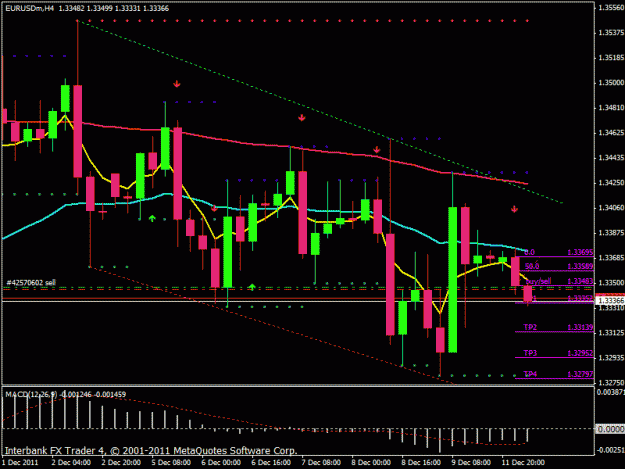
Task: Click the 1.34810 price scale label
Action: tap(611, 108)
